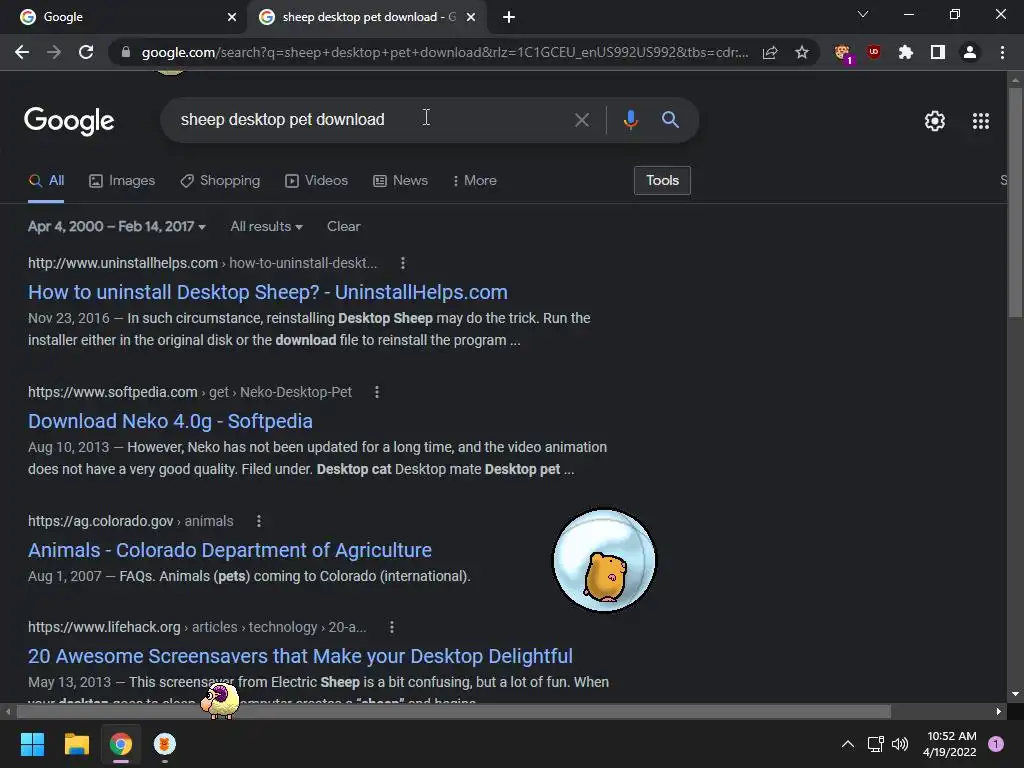Open options for the UninstallHelps result

click(403, 263)
